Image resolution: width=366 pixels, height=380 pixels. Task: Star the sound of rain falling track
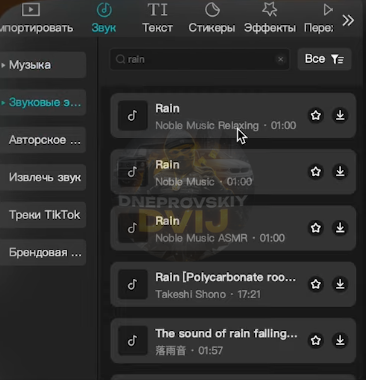pos(316,341)
